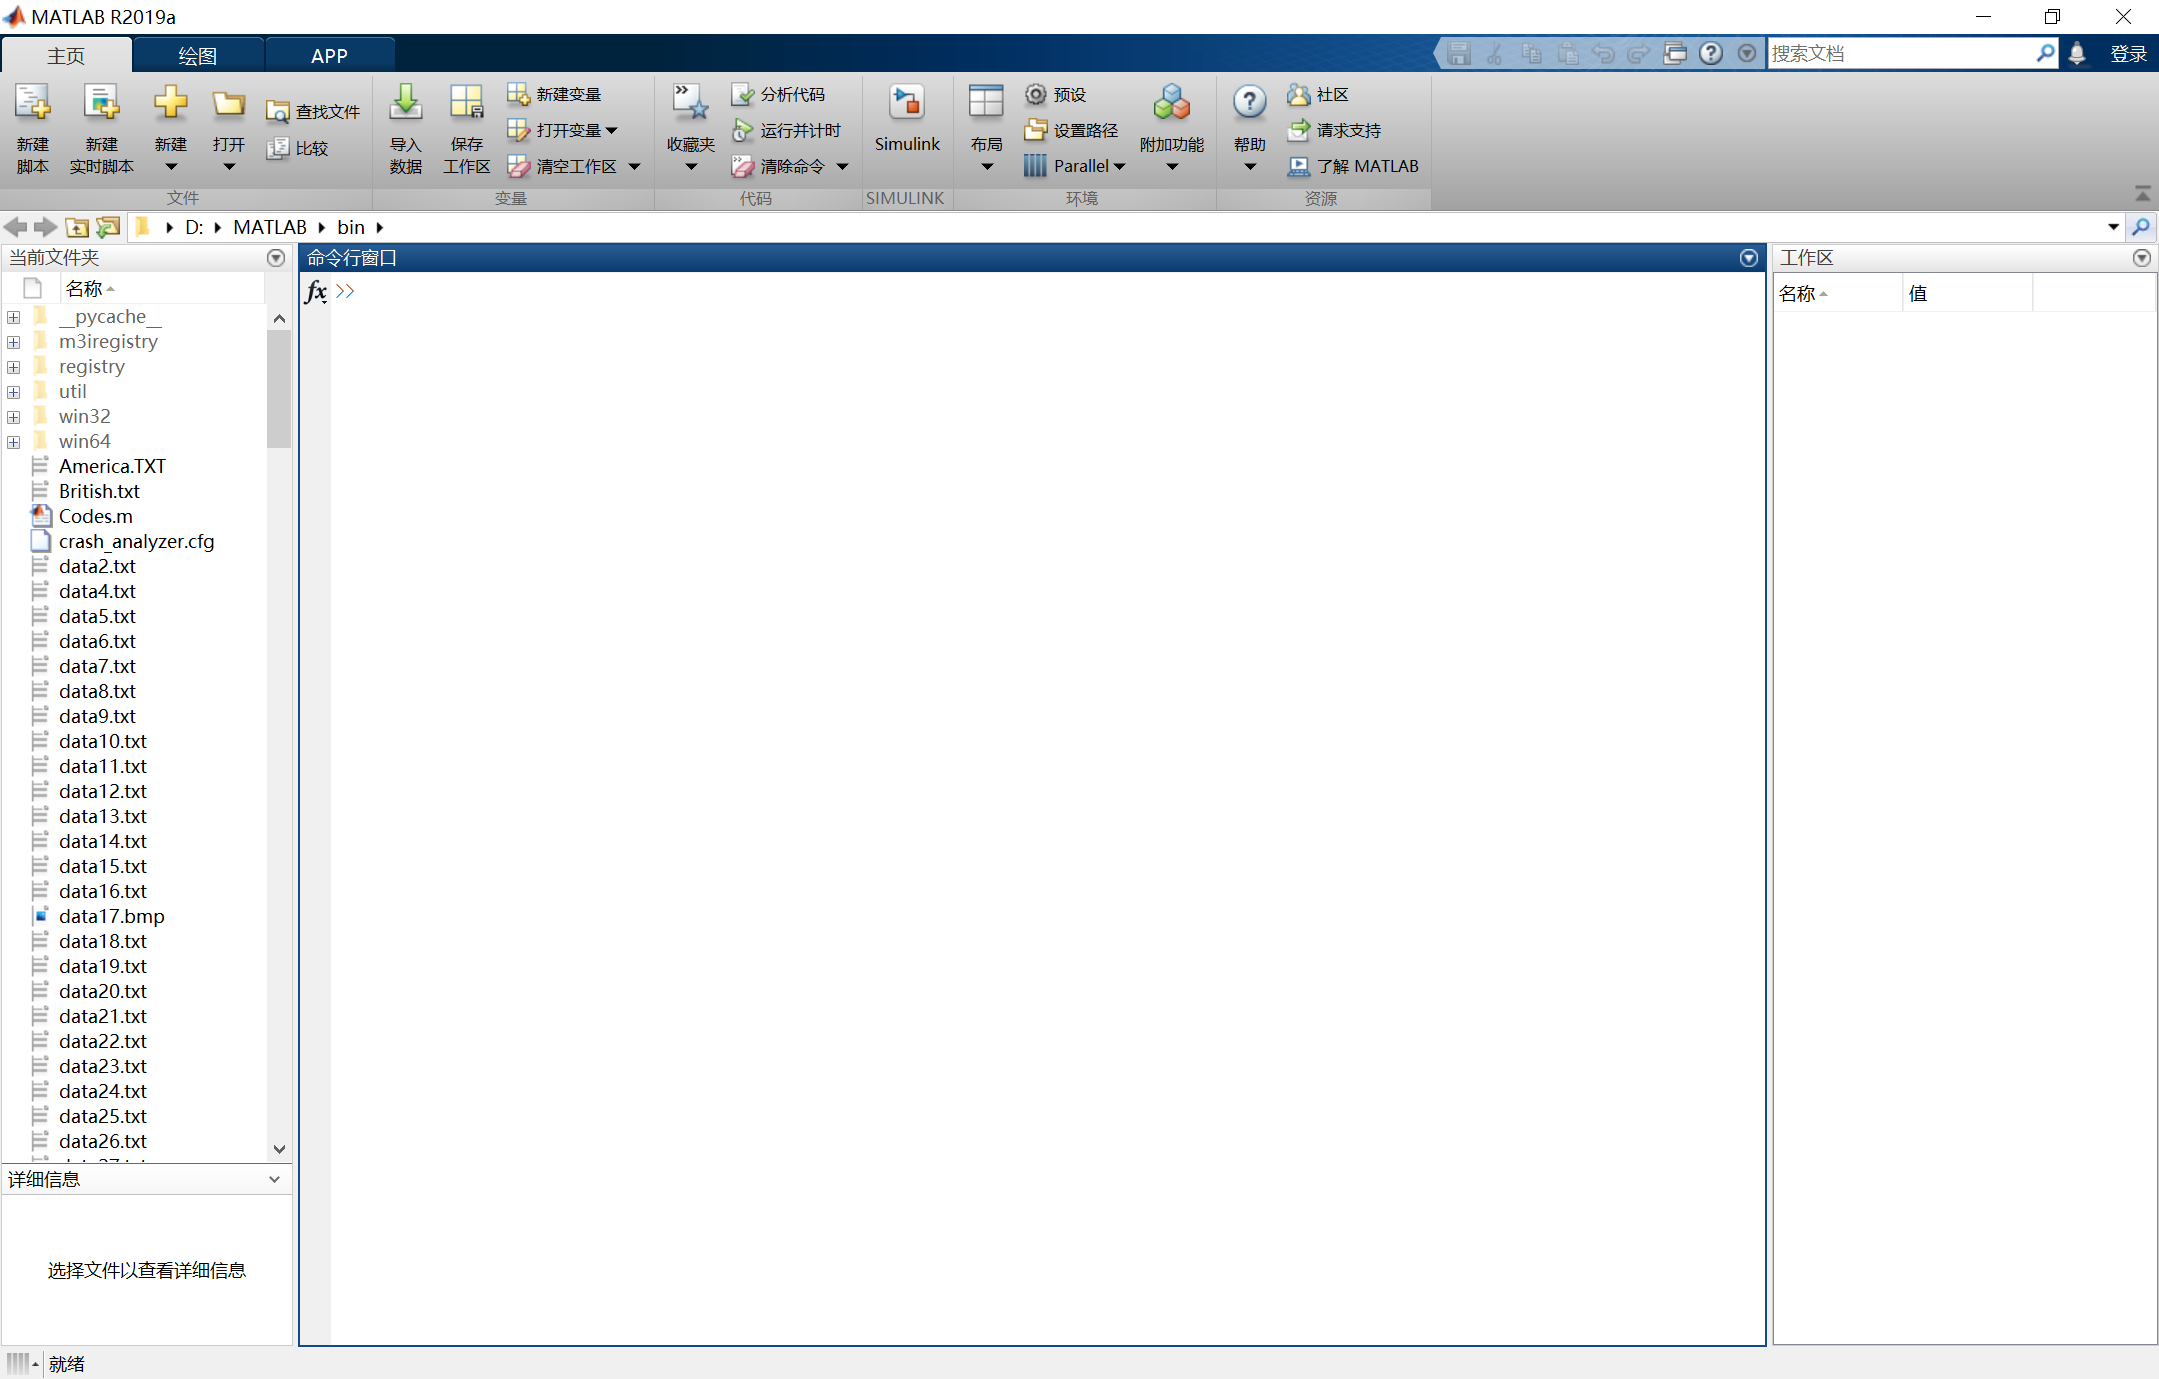Expand the win64 folder tree node

click(14, 442)
